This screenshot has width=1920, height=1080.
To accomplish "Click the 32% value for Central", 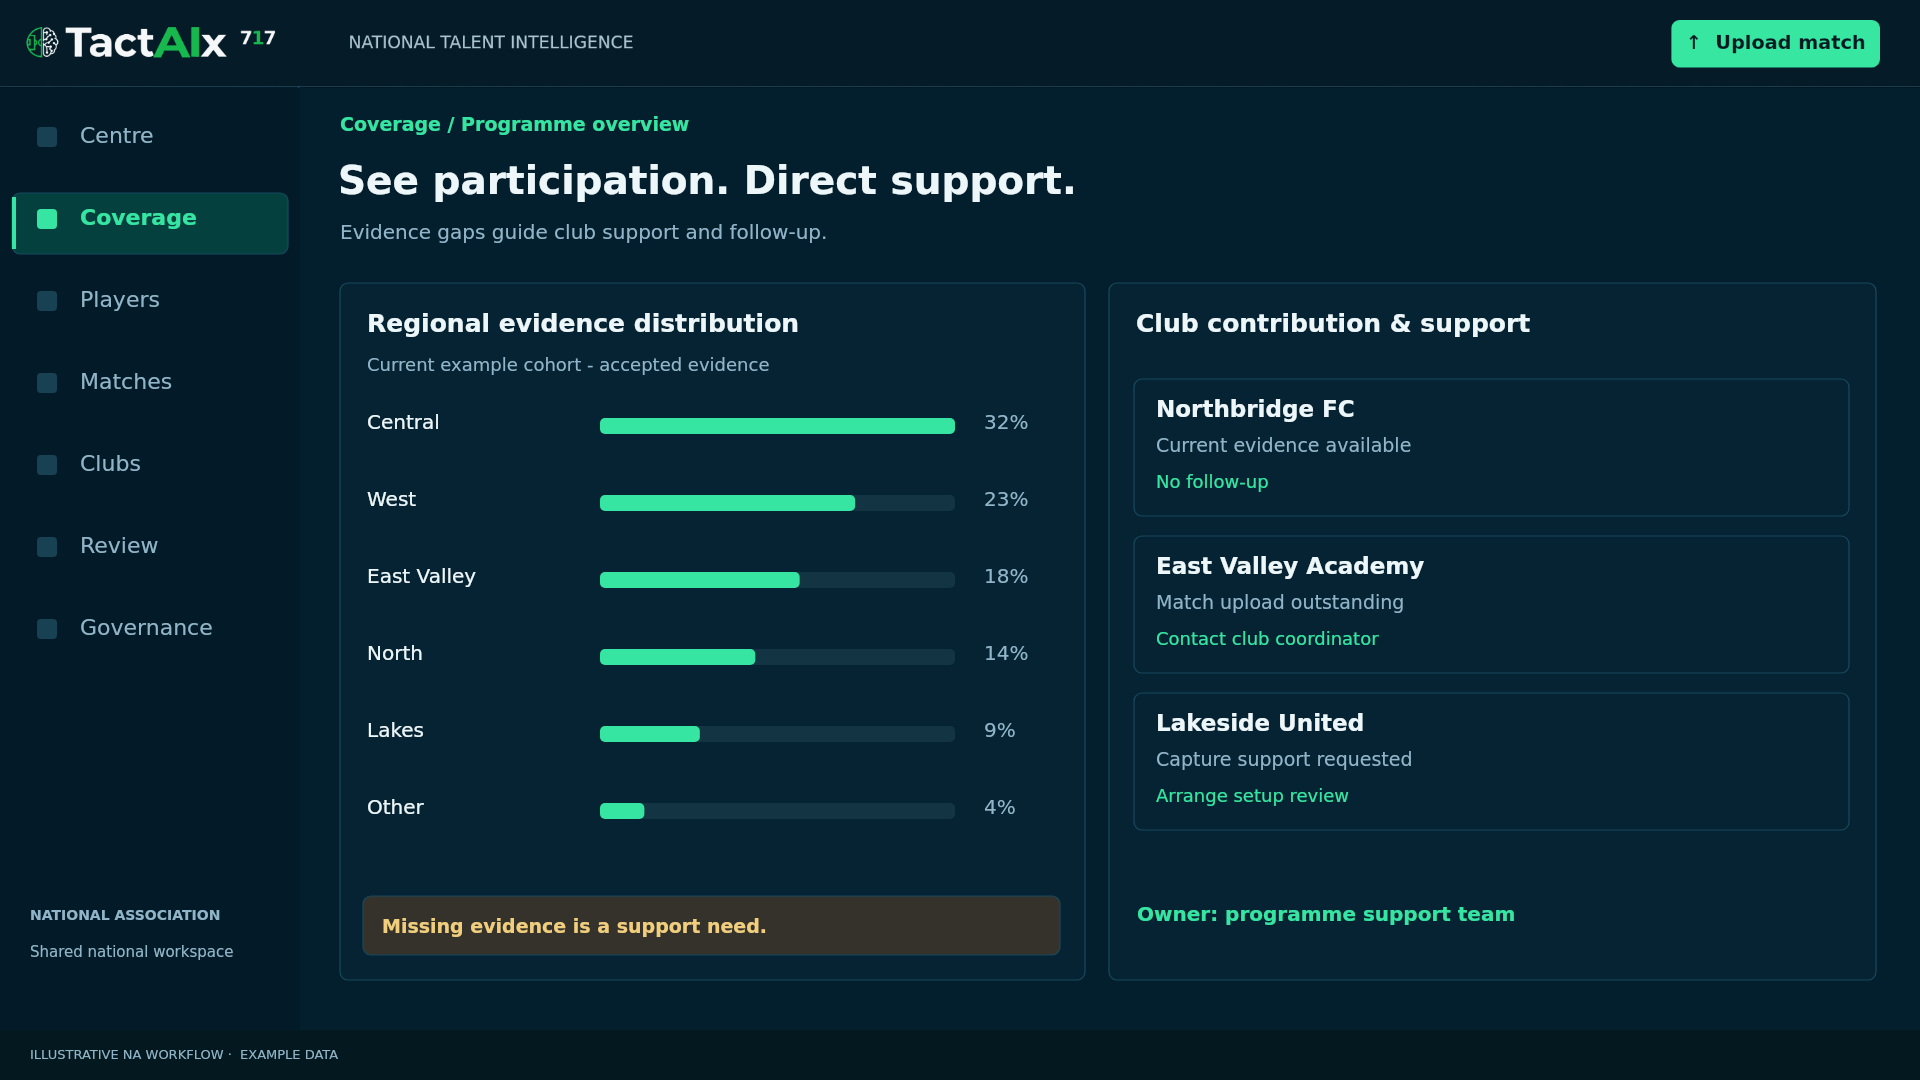I will 1006,423.
